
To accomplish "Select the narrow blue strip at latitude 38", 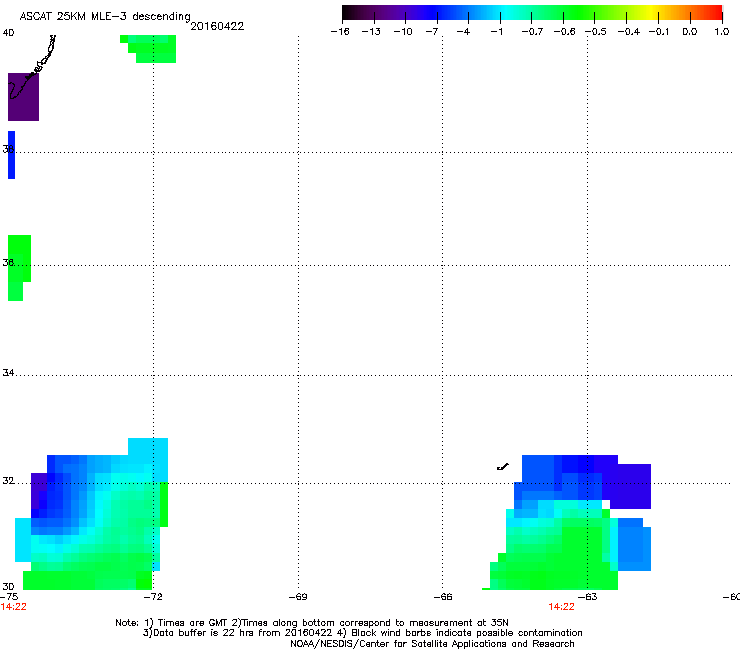I will [11, 155].
